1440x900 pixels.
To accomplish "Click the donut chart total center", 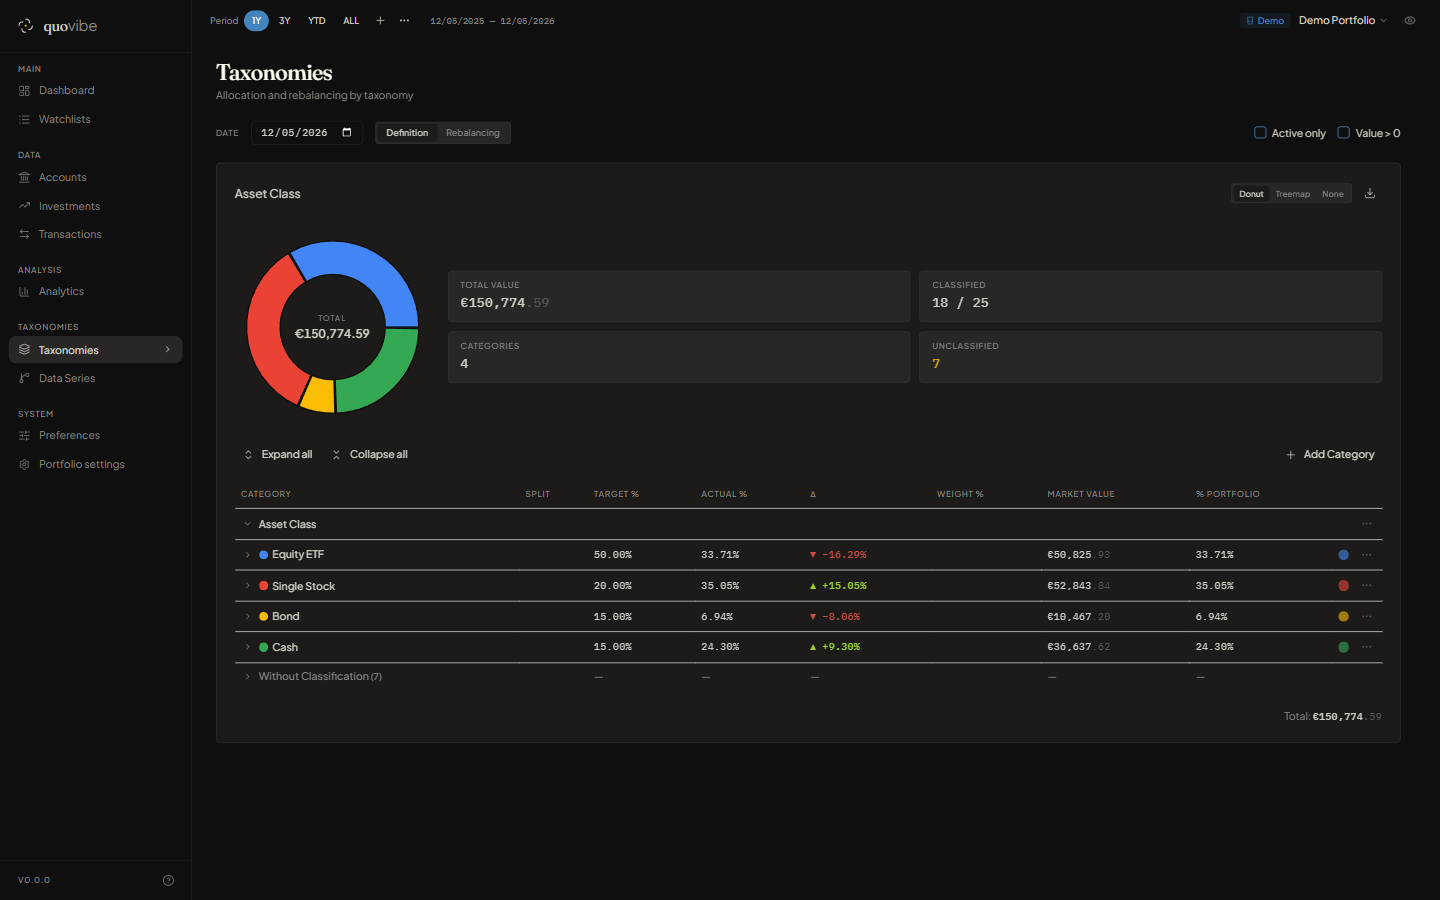I will coord(332,328).
